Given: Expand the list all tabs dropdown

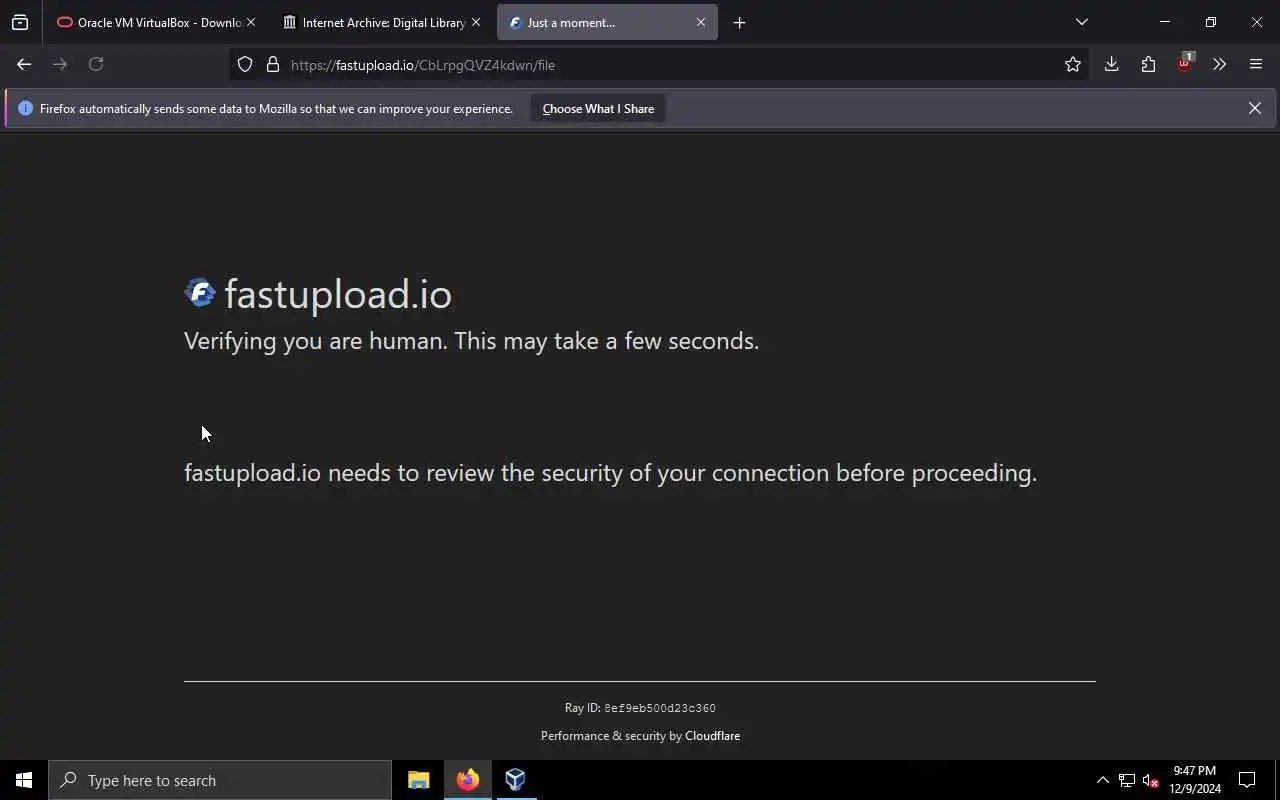Looking at the screenshot, I should (x=1081, y=22).
